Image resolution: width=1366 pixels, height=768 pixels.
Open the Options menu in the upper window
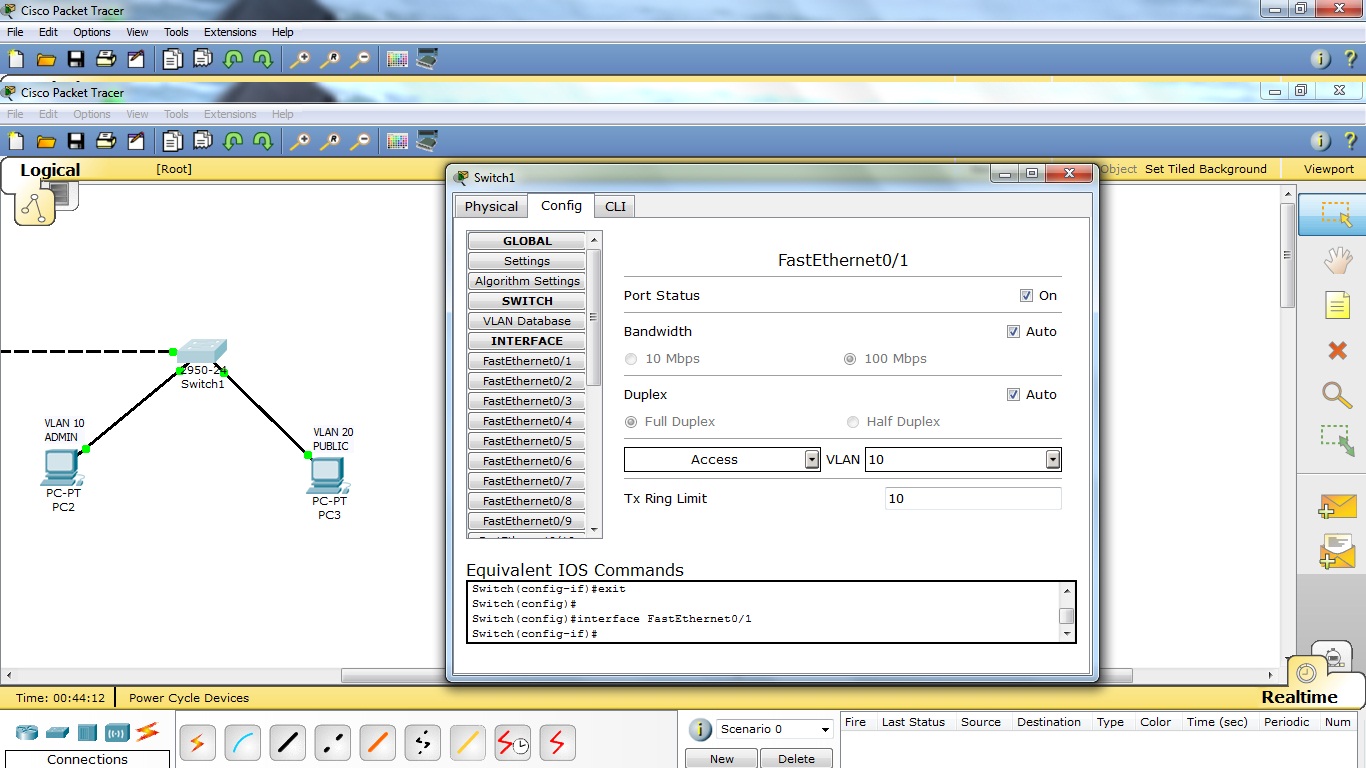(x=92, y=32)
